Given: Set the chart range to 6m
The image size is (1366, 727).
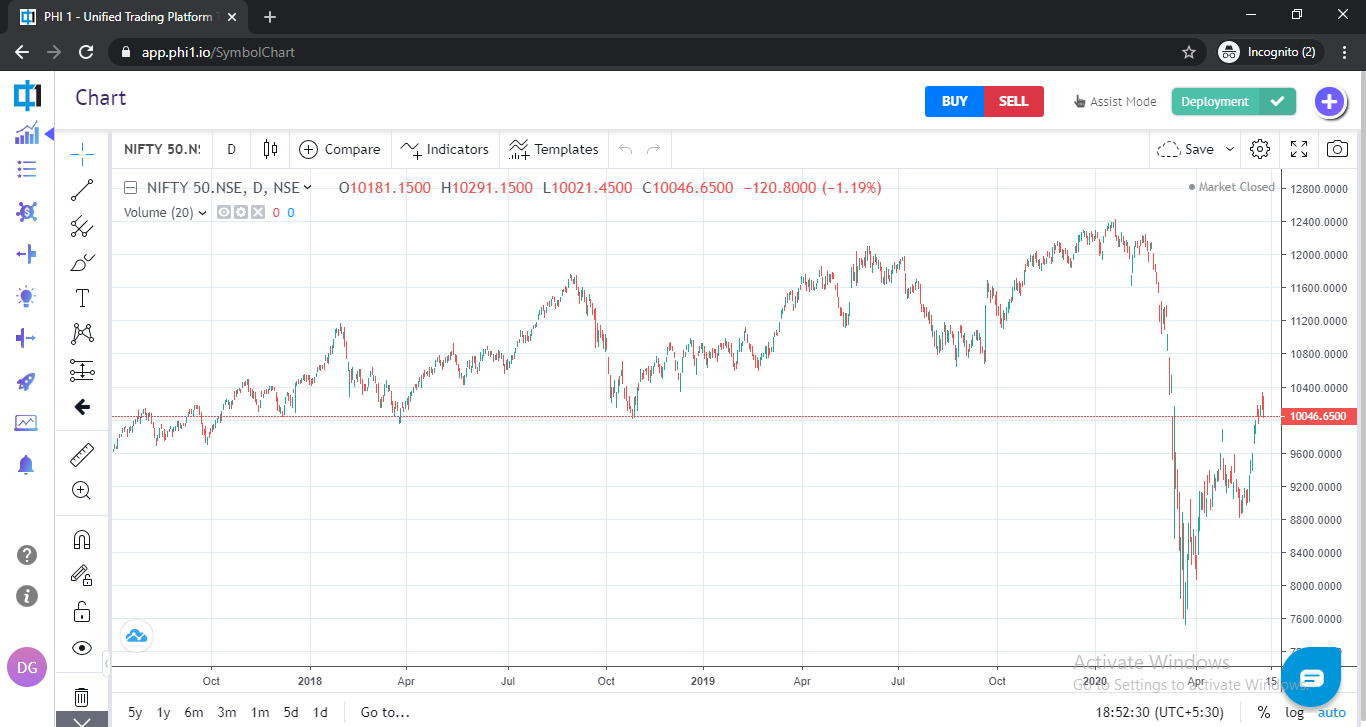Looking at the screenshot, I should point(193,712).
